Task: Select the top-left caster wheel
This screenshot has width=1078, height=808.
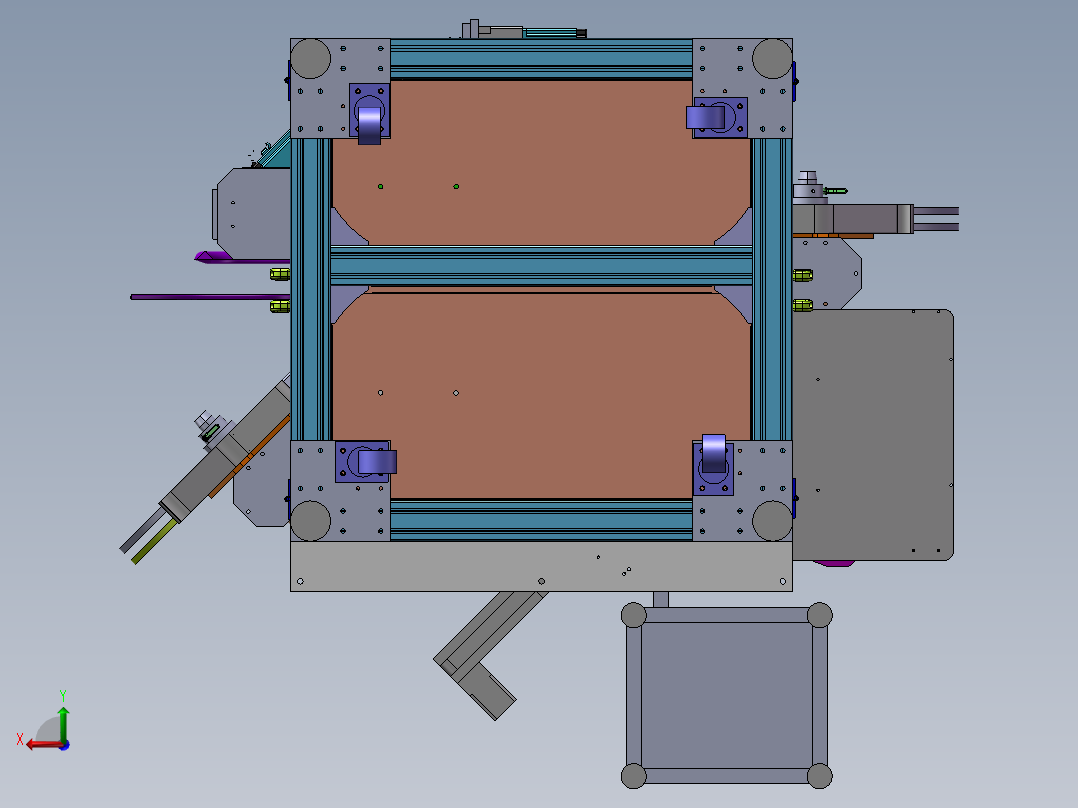Action: coord(369,123)
